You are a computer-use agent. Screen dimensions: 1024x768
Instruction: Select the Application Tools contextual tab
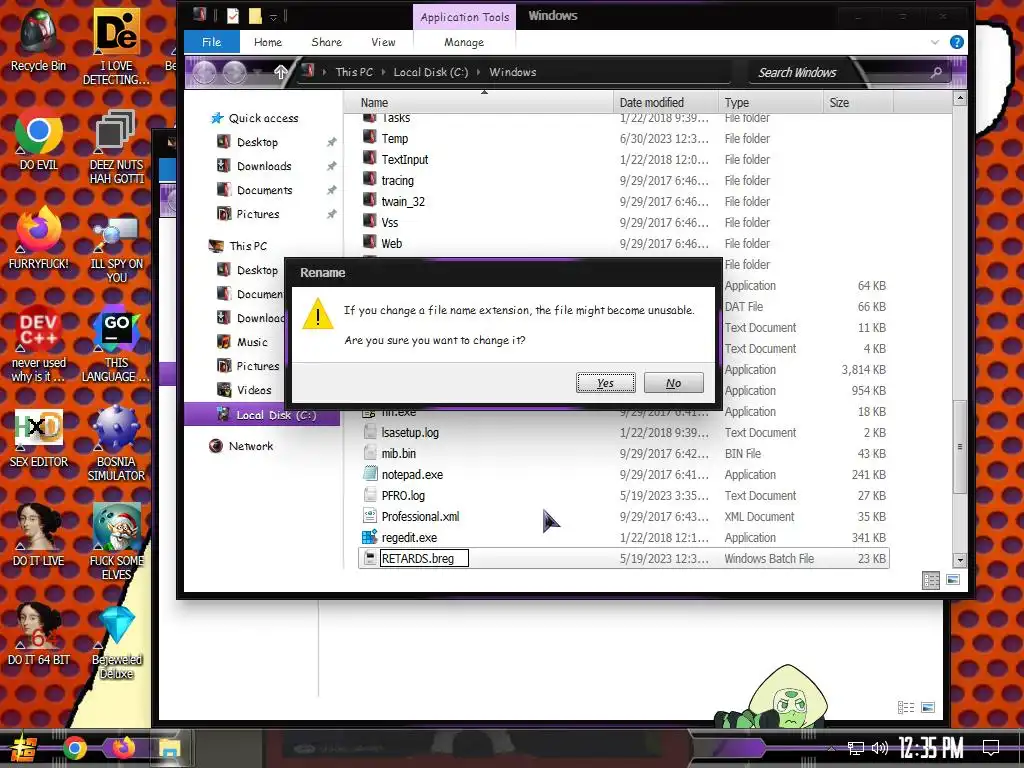[464, 17]
